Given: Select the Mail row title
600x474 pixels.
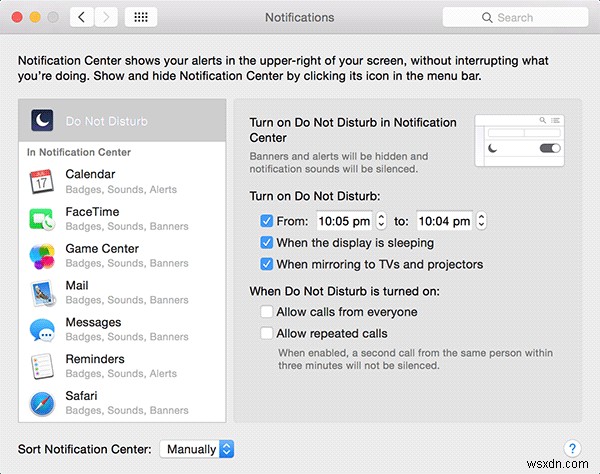Looking at the screenshot, I should click(77, 285).
